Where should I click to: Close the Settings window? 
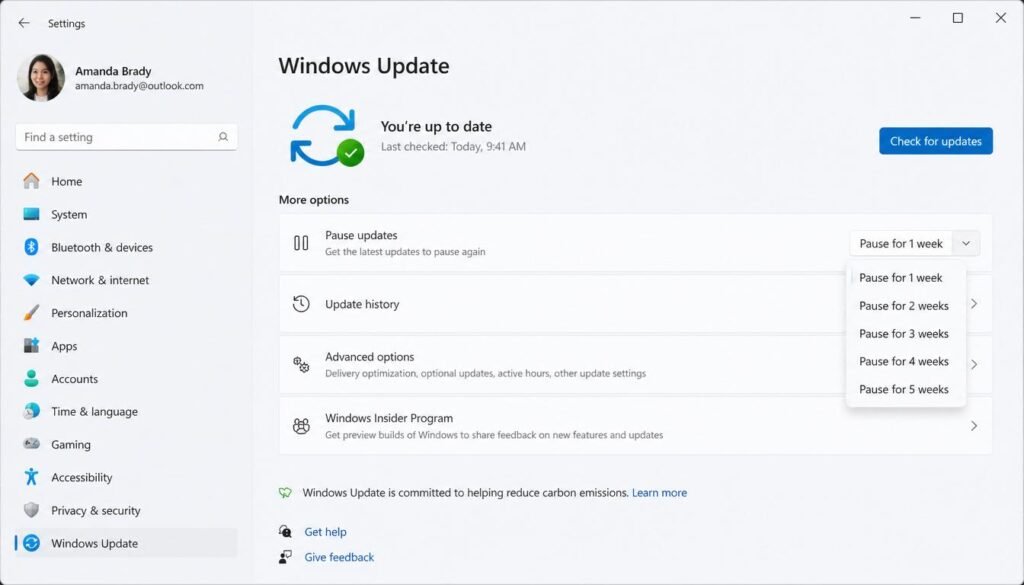click(1000, 18)
